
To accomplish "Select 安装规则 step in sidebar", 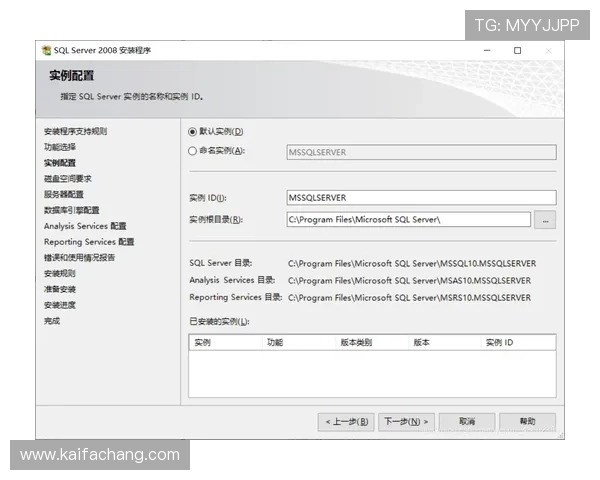I will [60, 273].
